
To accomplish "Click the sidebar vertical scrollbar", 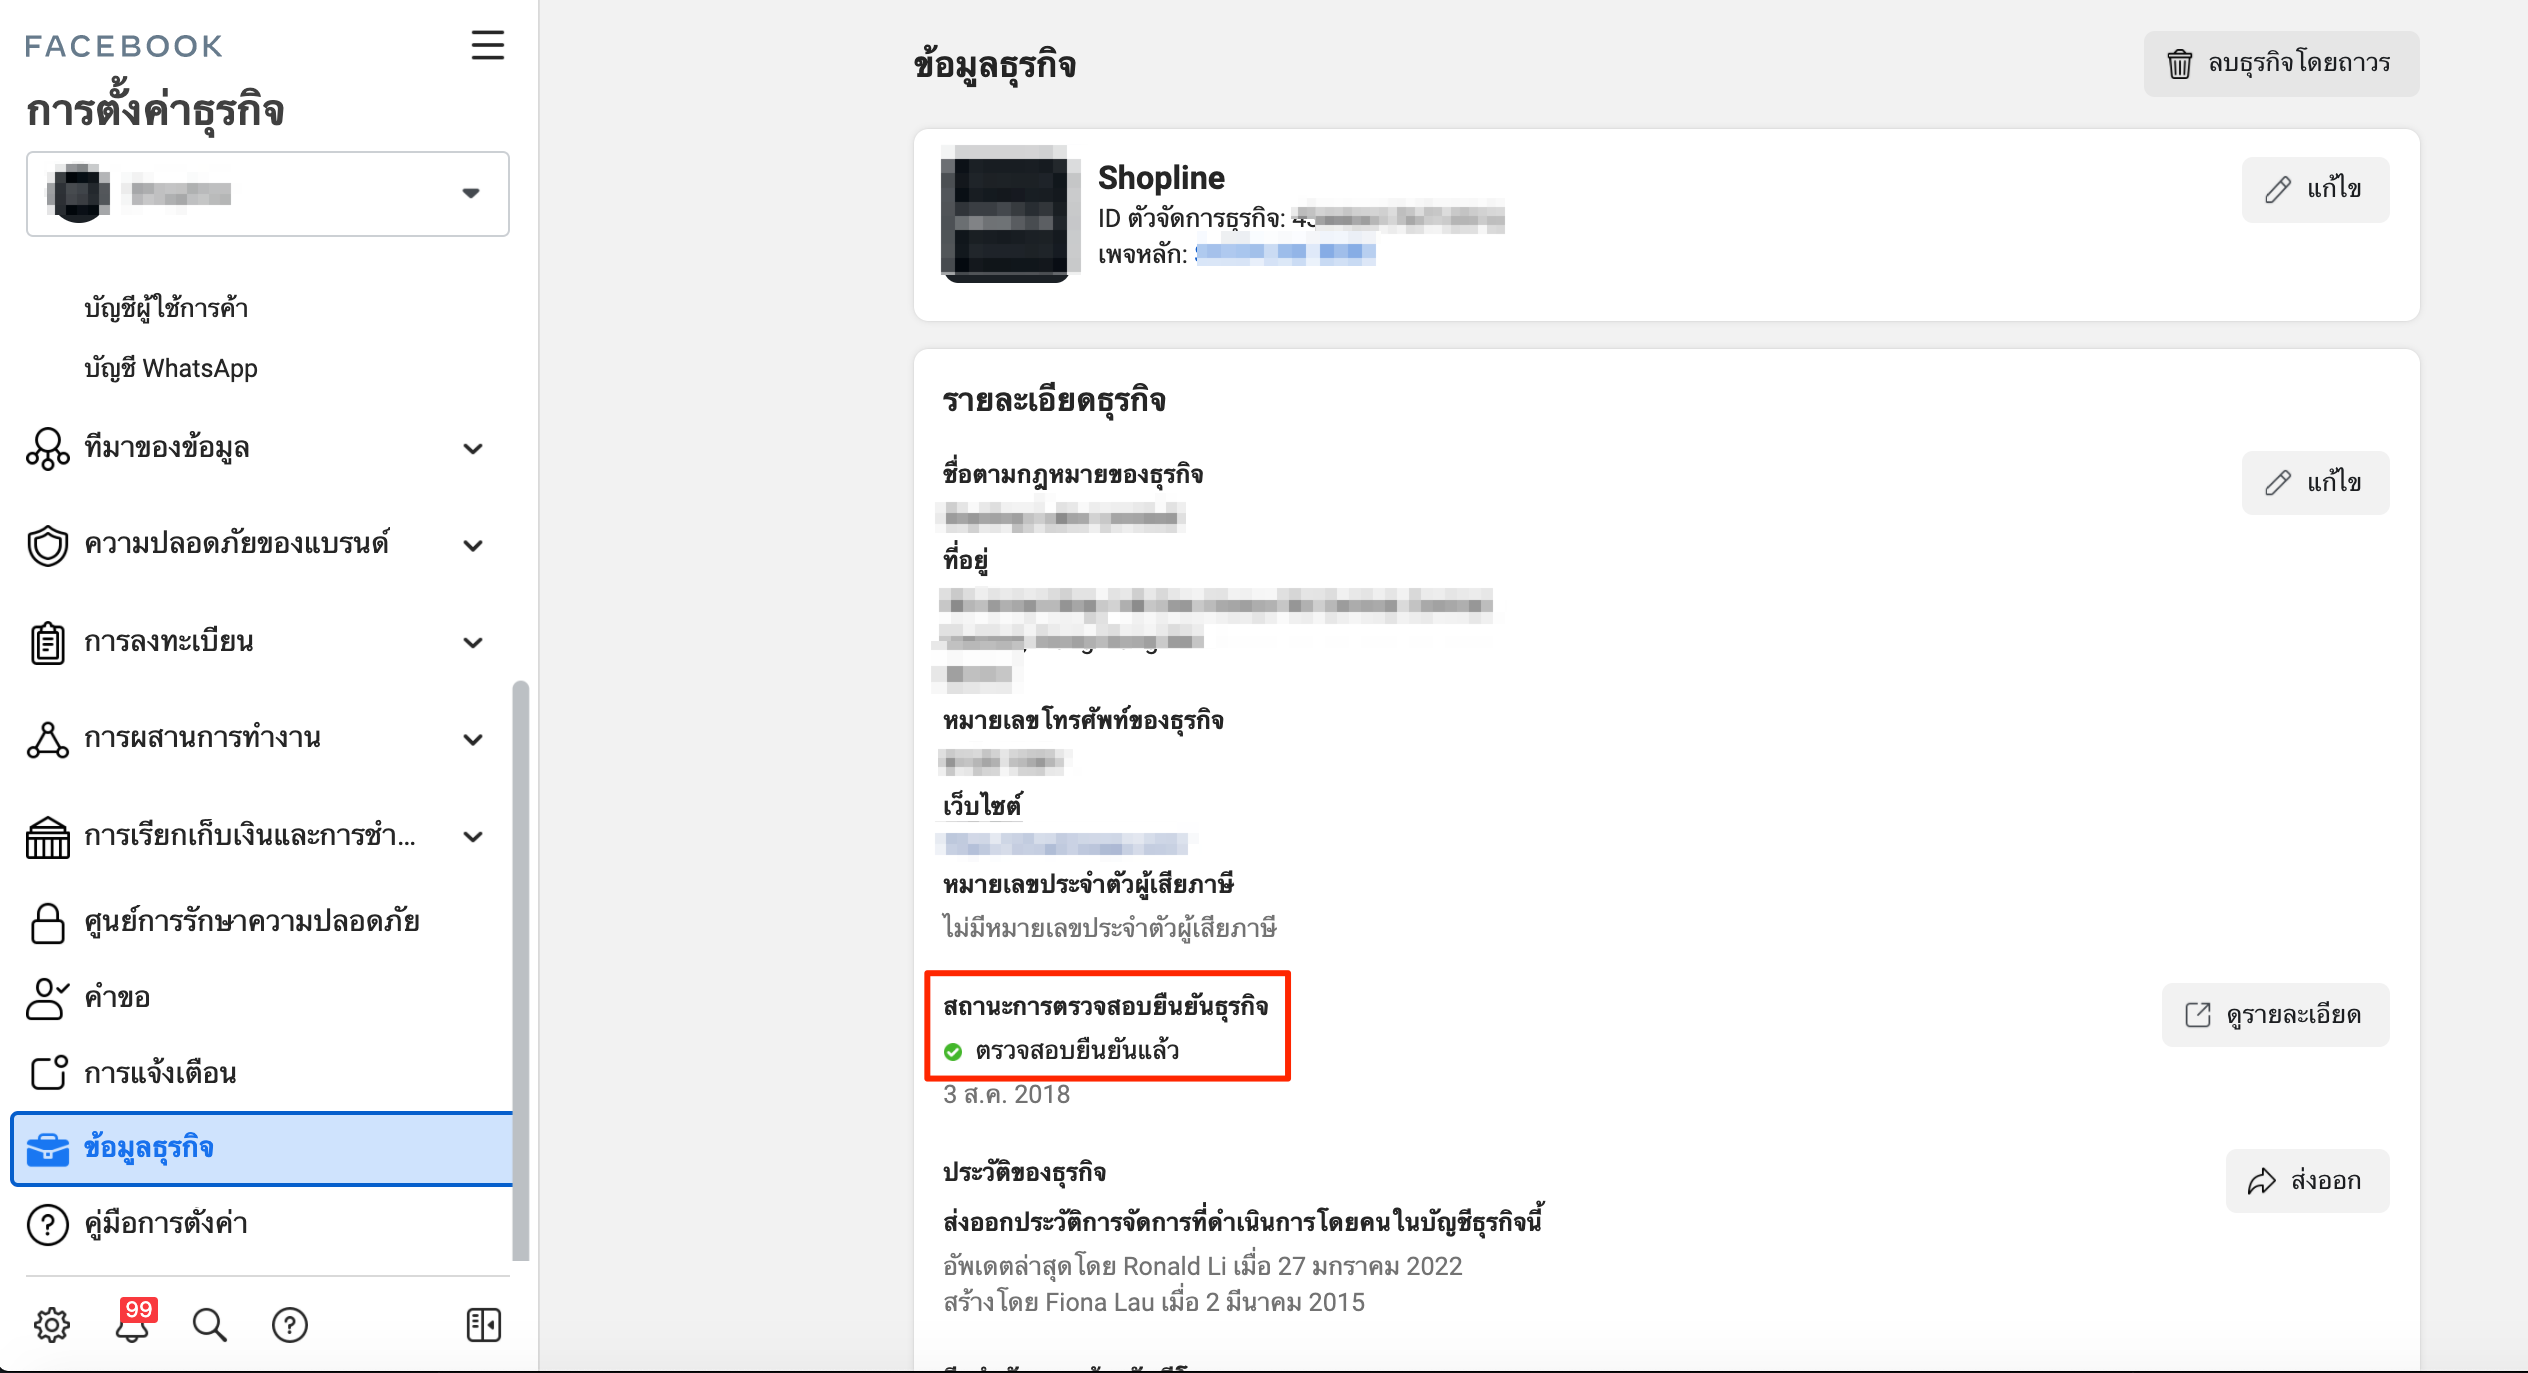I will (x=520, y=970).
